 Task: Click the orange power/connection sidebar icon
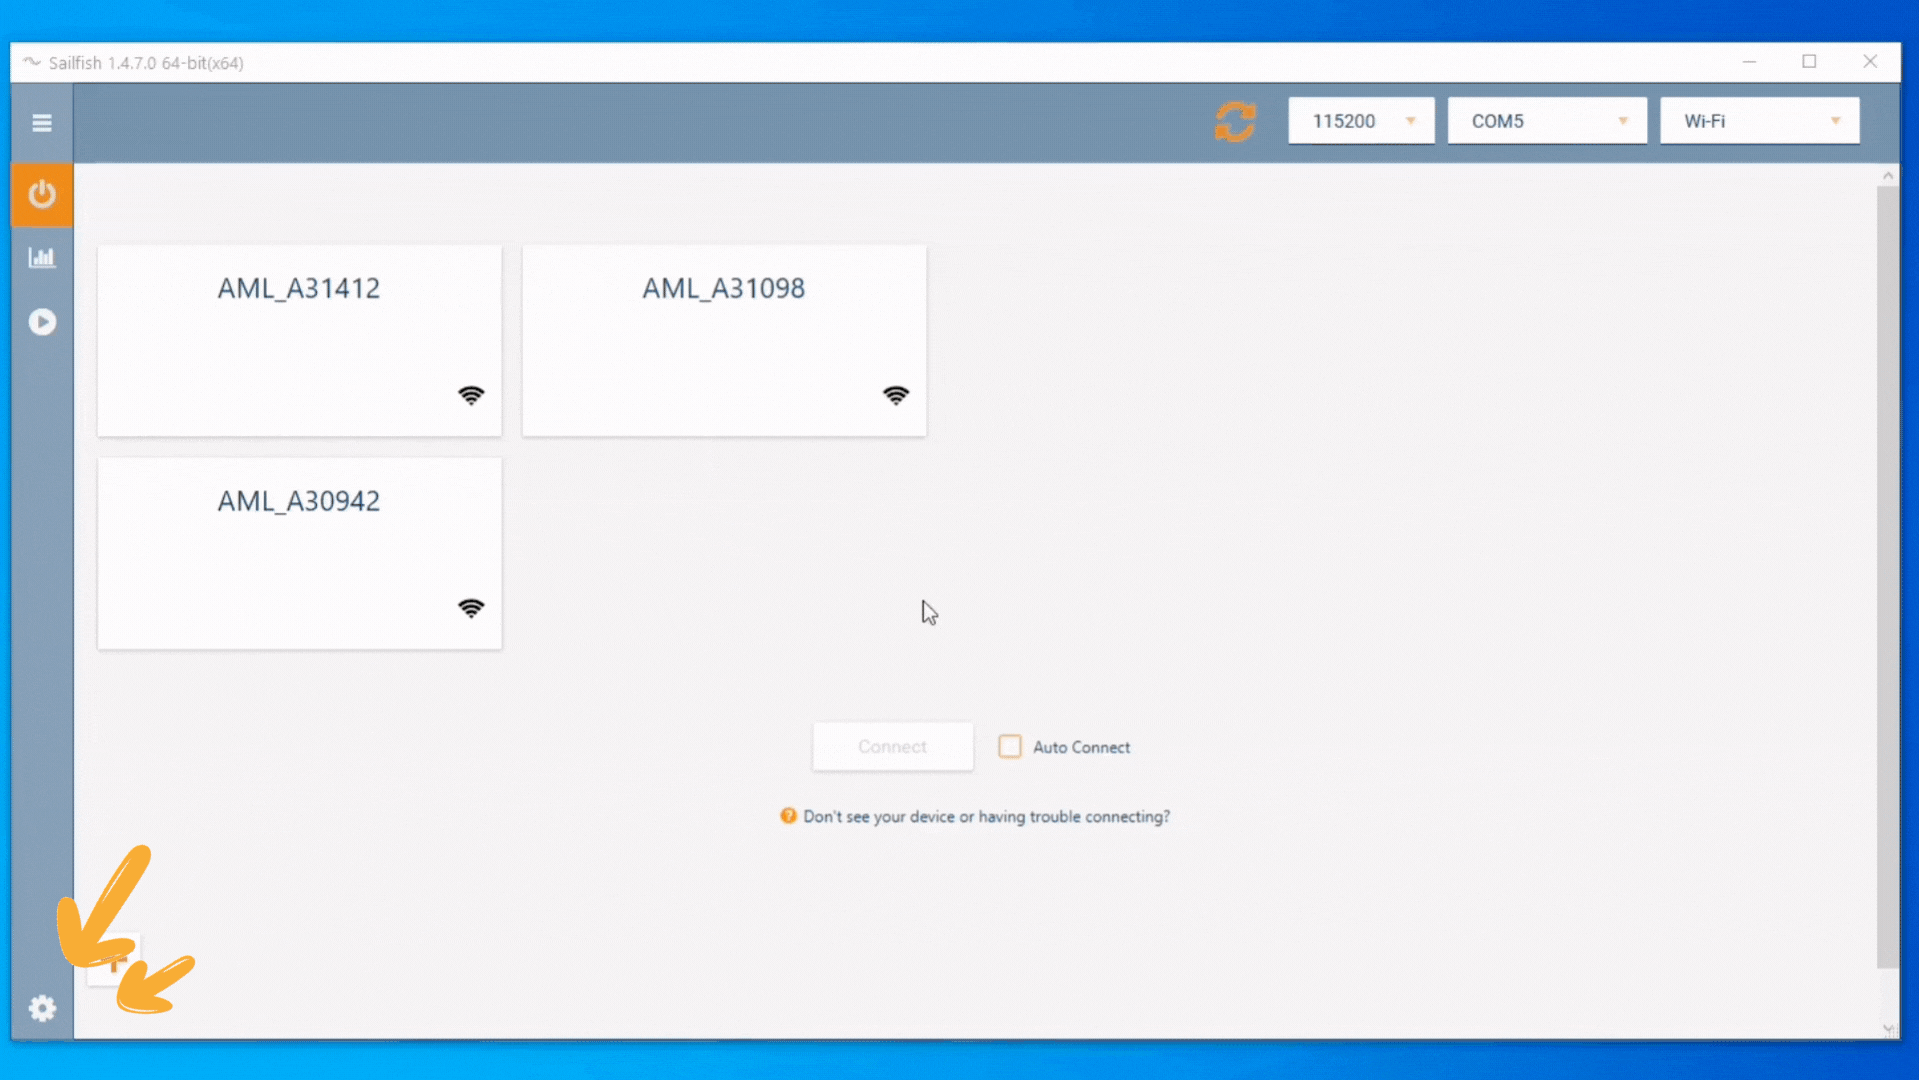point(41,193)
